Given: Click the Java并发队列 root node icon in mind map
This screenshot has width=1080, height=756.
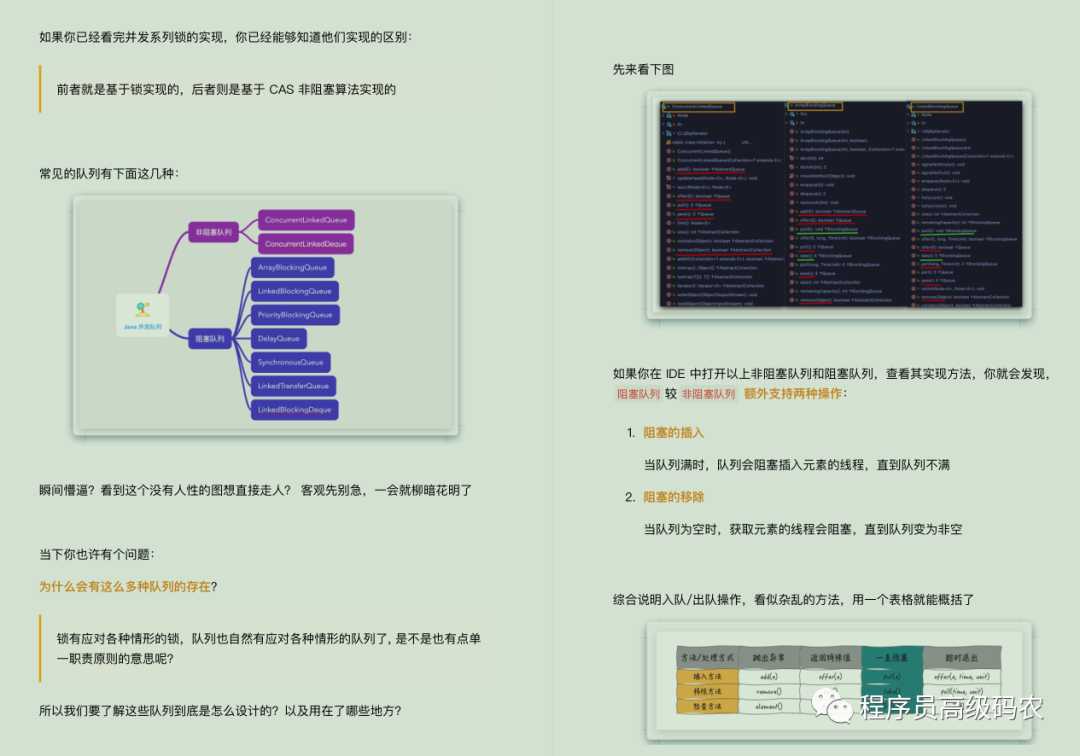Looking at the screenshot, I should [x=143, y=315].
